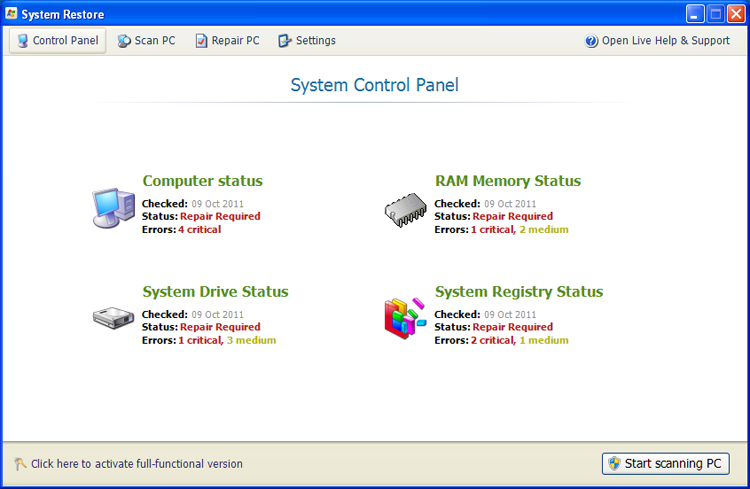This screenshot has width=750, height=489.
Task: Click the question mark help icon
Action: click(x=591, y=41)
